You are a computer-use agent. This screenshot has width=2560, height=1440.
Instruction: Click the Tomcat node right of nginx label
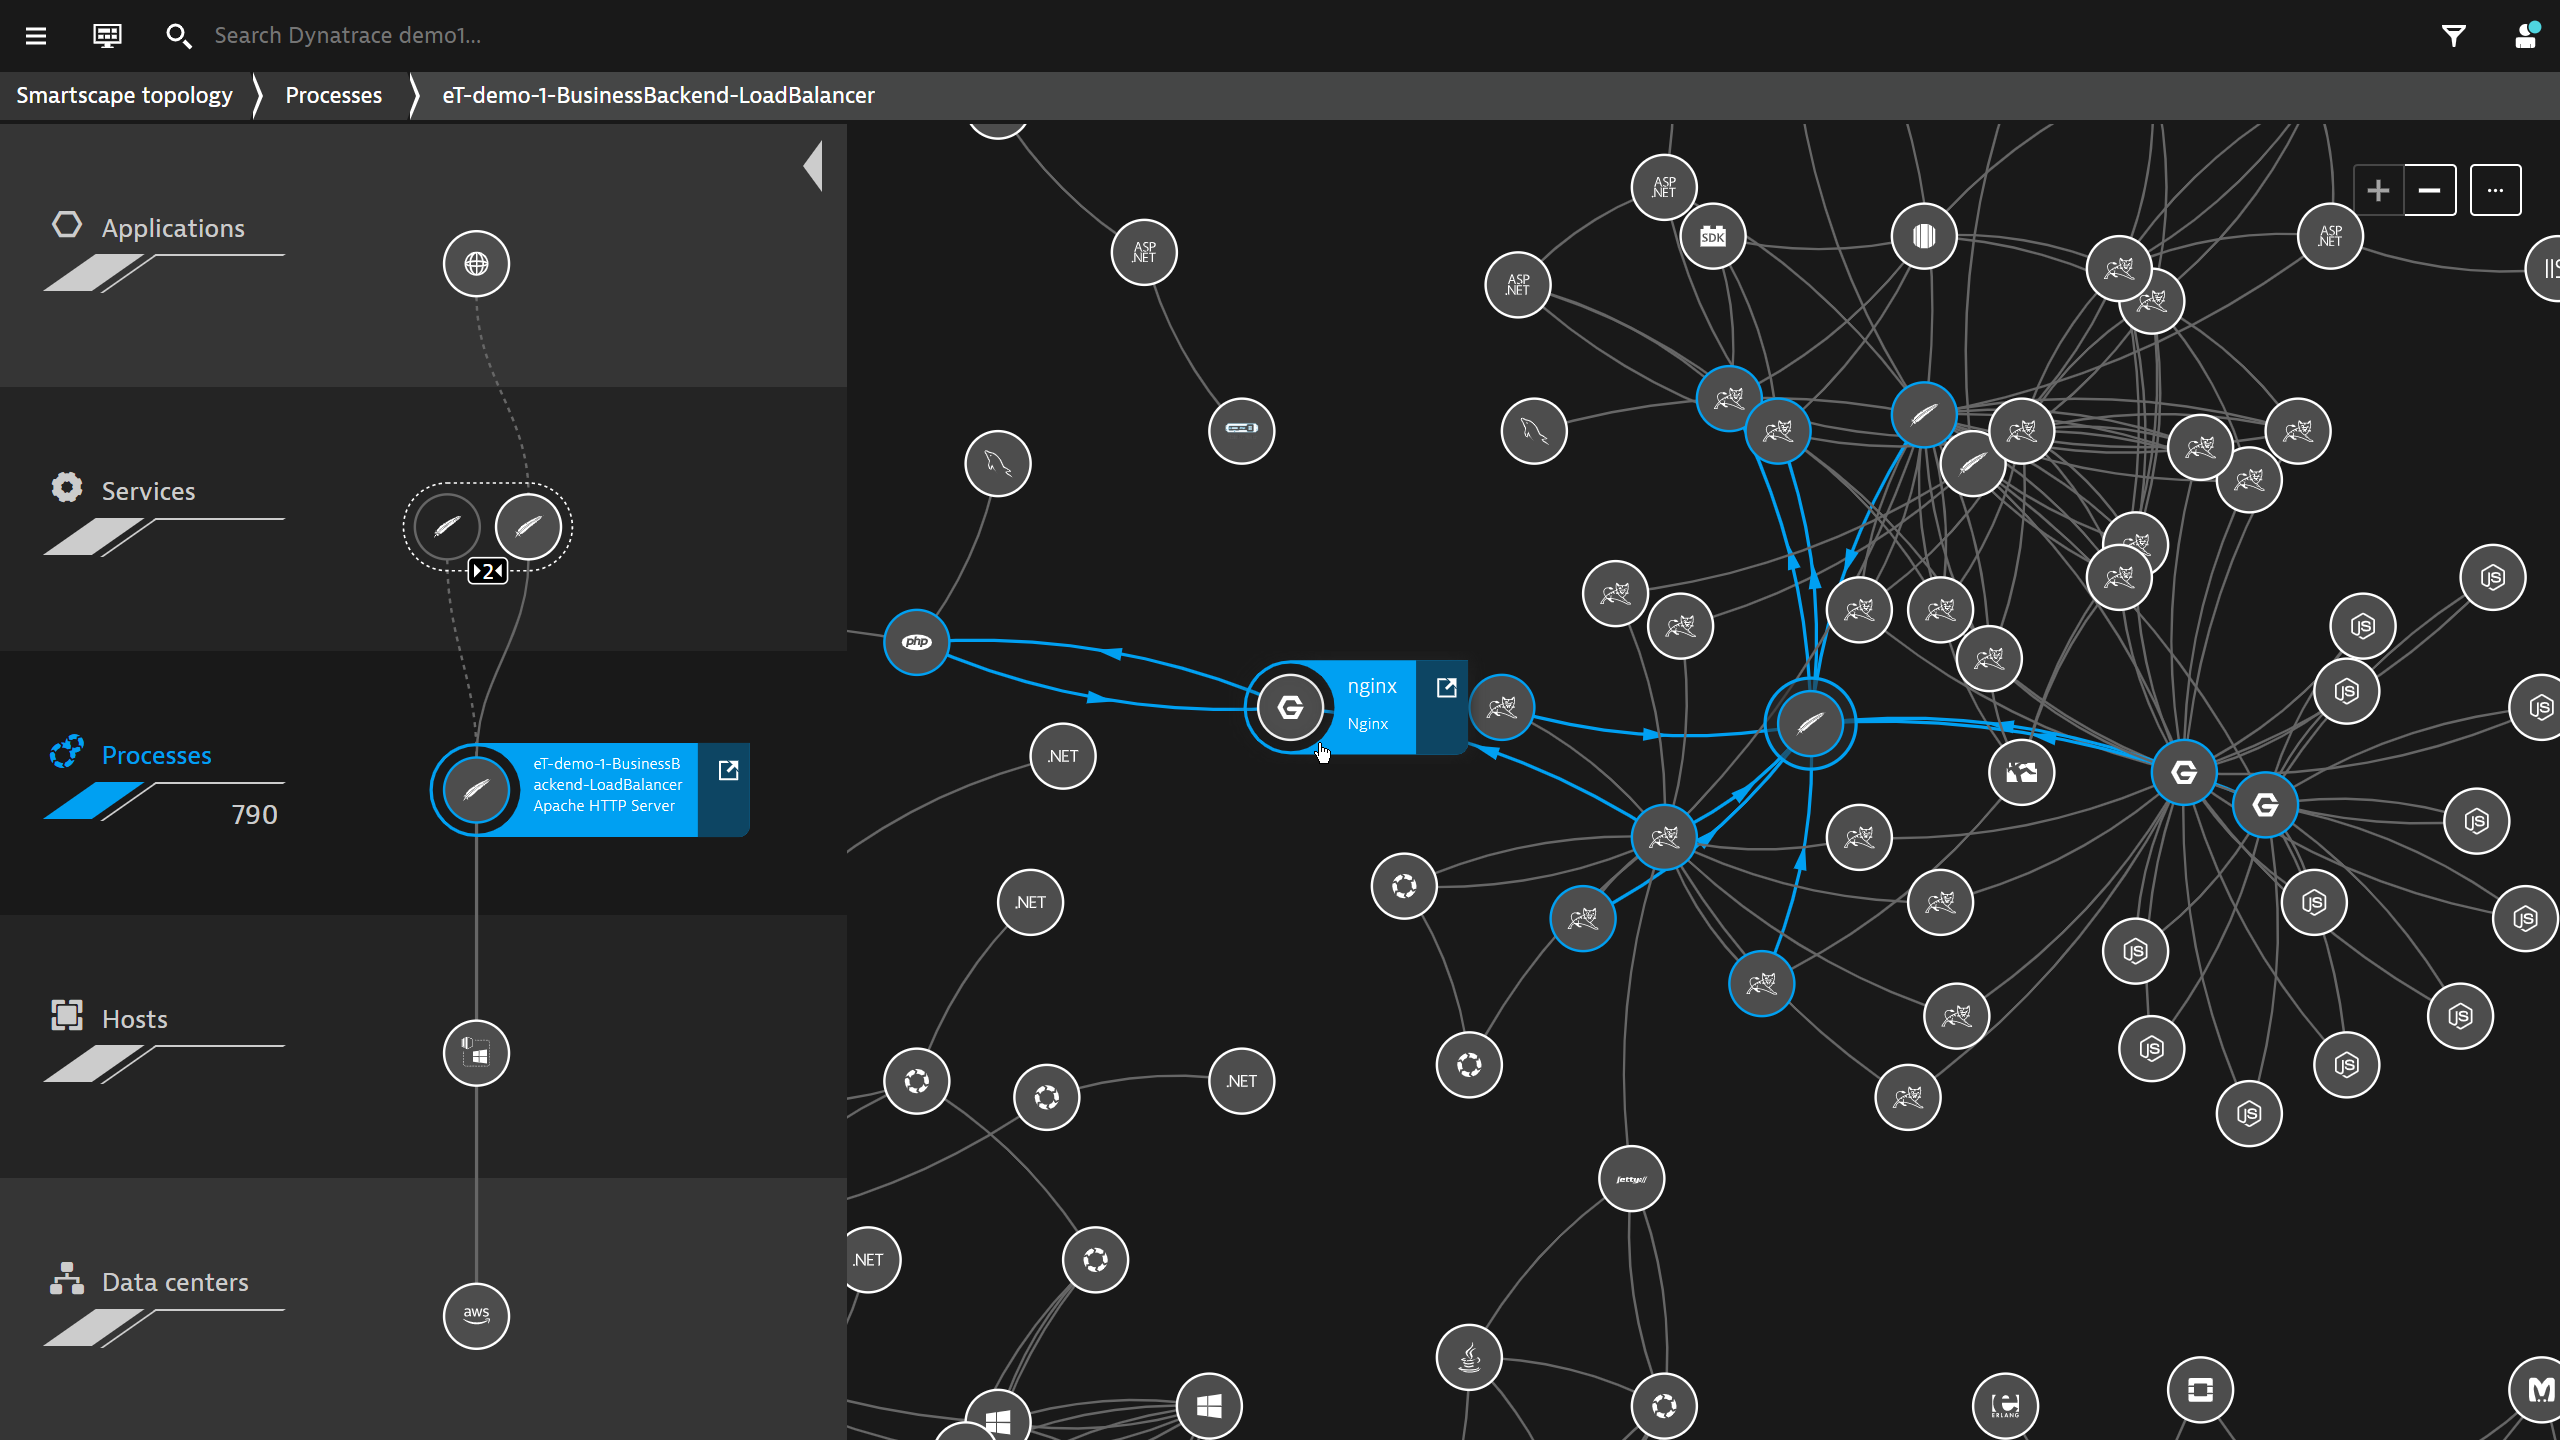1501,707
